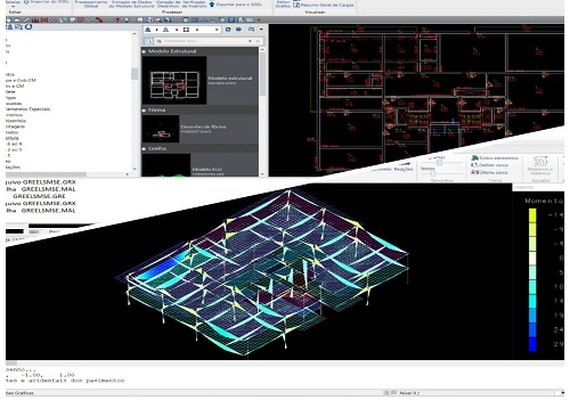Image resolution: width=570 pixels, height=400 pixels.
Task: Open the Modelo estrutural thumbnail
Action: point(174,80)
